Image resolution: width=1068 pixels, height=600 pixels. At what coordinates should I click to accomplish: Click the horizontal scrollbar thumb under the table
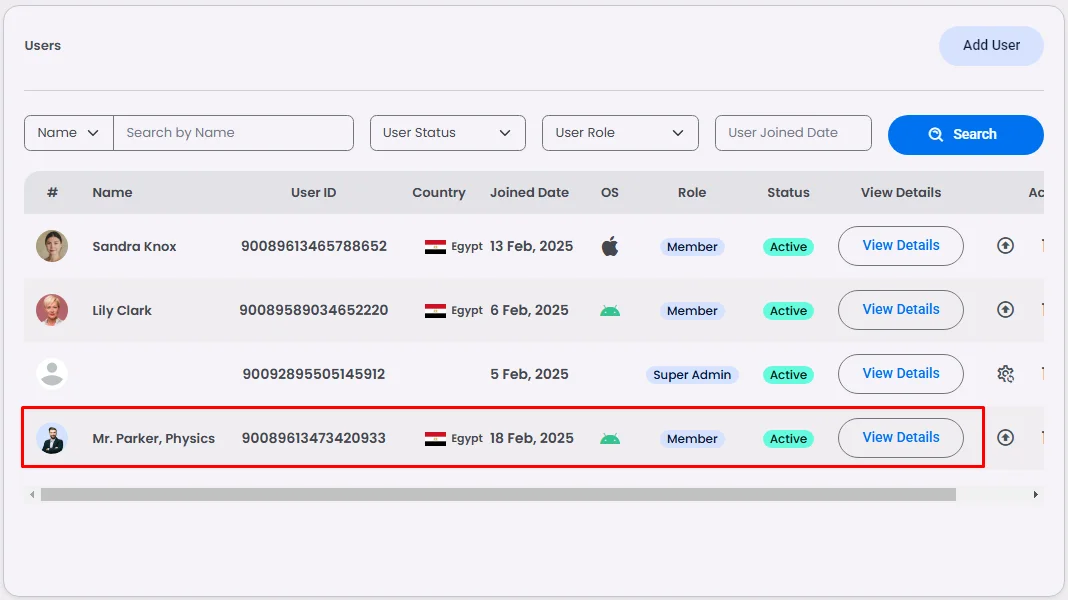tap(498, 494)
